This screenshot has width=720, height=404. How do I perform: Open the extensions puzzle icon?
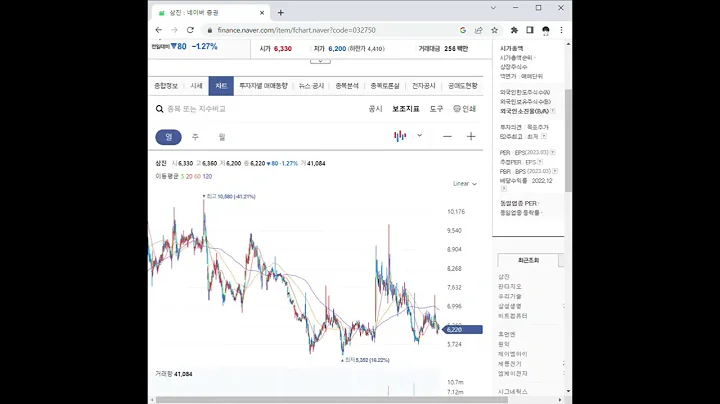[x=514, y=30]
